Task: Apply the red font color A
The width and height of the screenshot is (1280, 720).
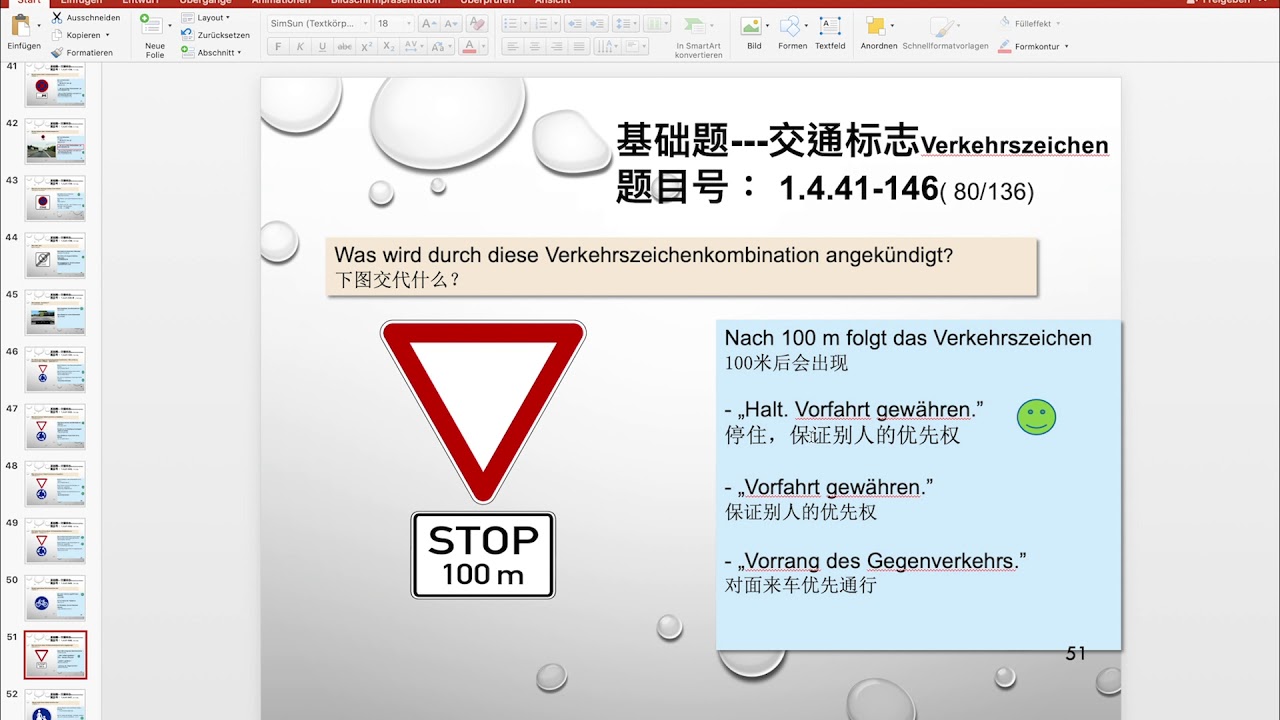Action: point(469,47)
